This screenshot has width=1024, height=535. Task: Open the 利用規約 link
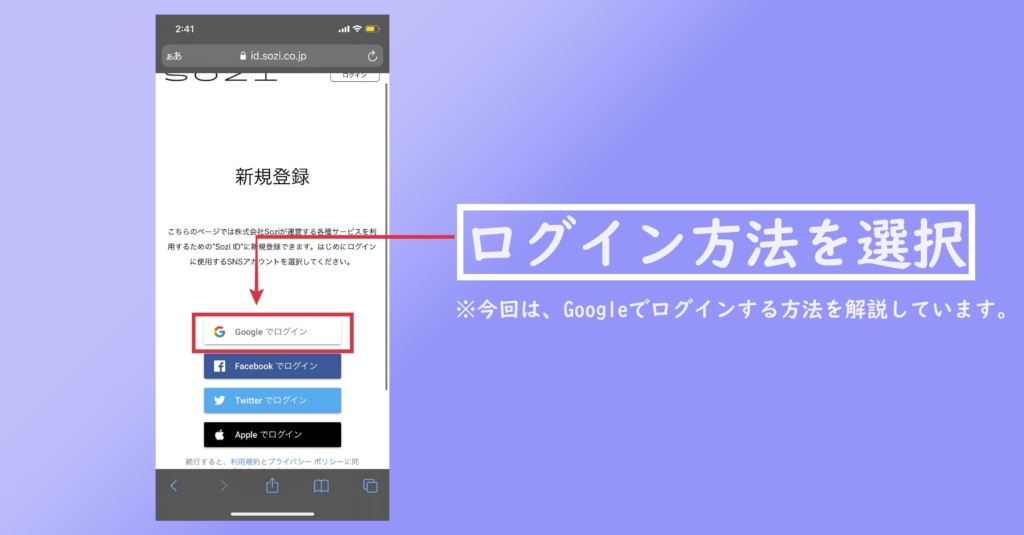245,462
